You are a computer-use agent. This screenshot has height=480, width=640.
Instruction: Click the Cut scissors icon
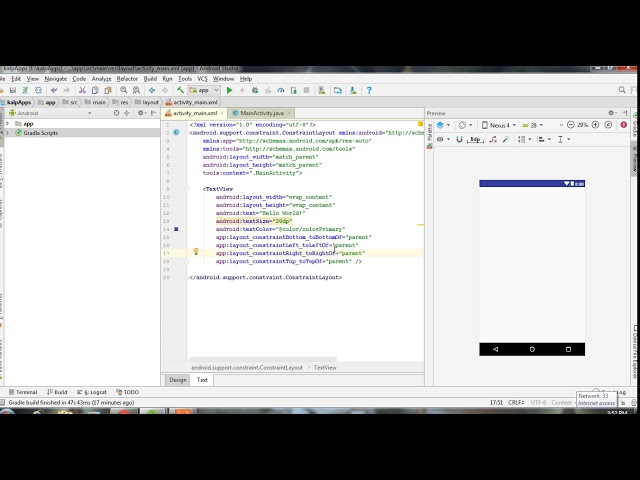82,90
